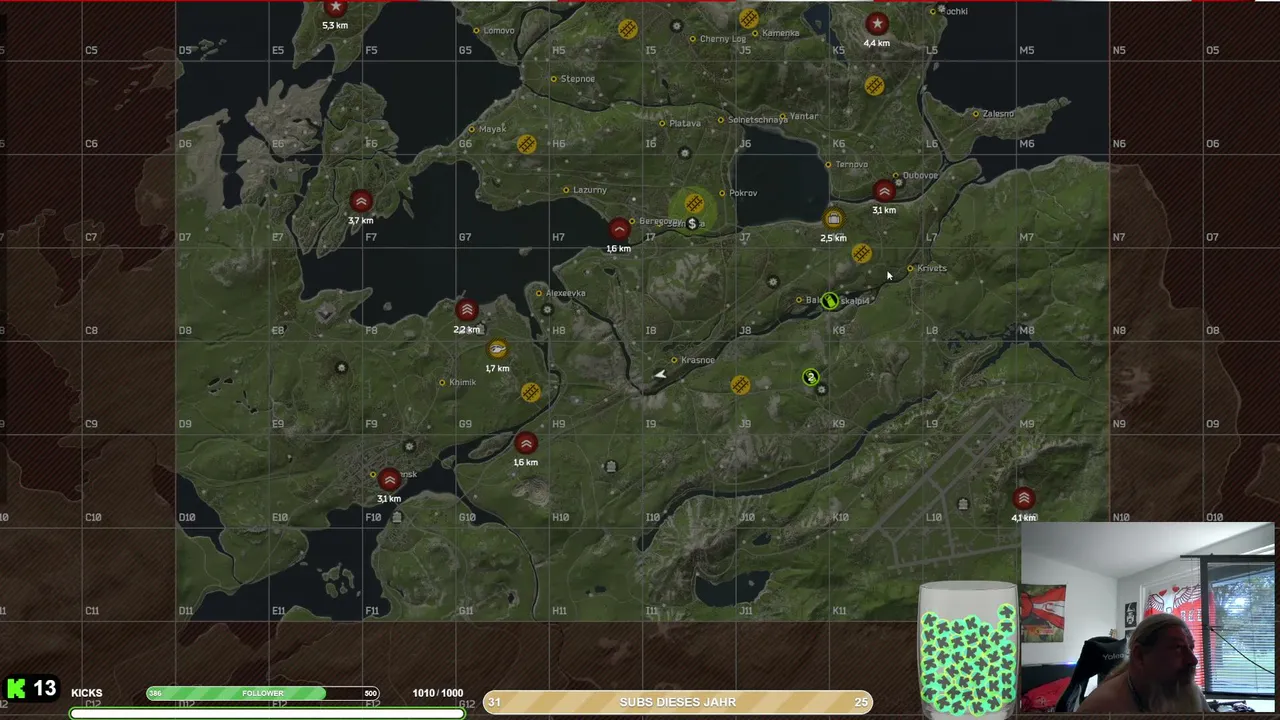Select the yellow rail marker above Kamenka

748,18
